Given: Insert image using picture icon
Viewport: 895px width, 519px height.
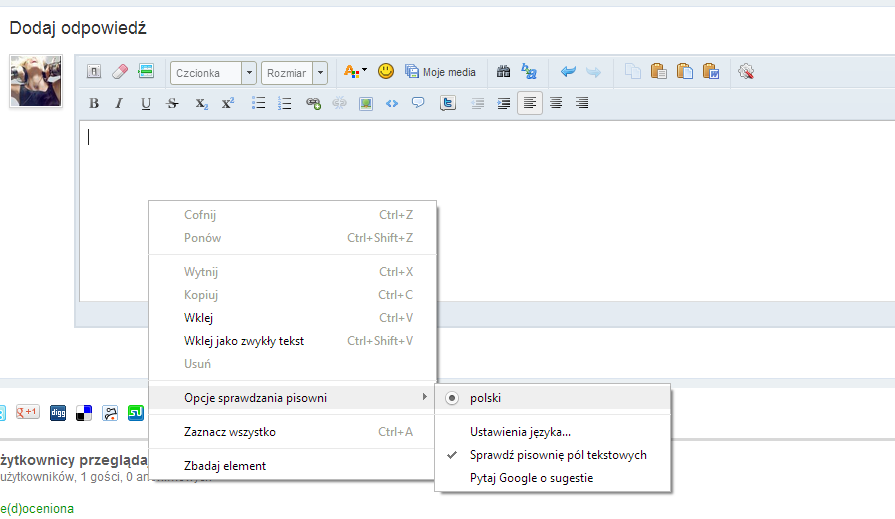Looking at the screenshot, I should pos(366,103).
